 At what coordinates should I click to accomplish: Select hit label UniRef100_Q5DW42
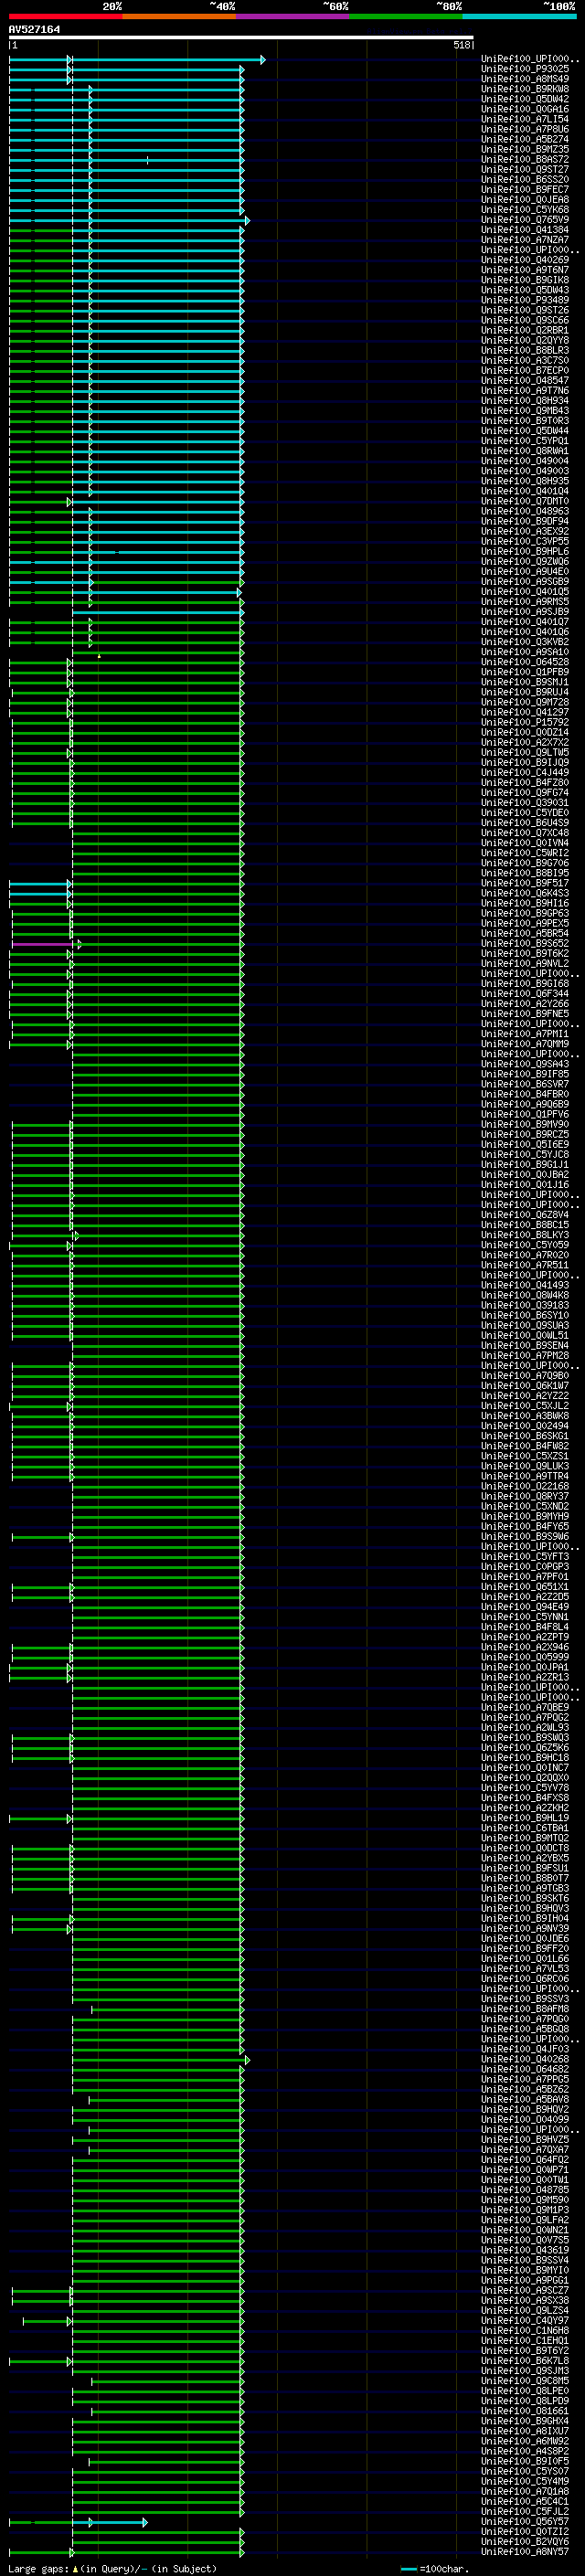(x=525, y=99)
